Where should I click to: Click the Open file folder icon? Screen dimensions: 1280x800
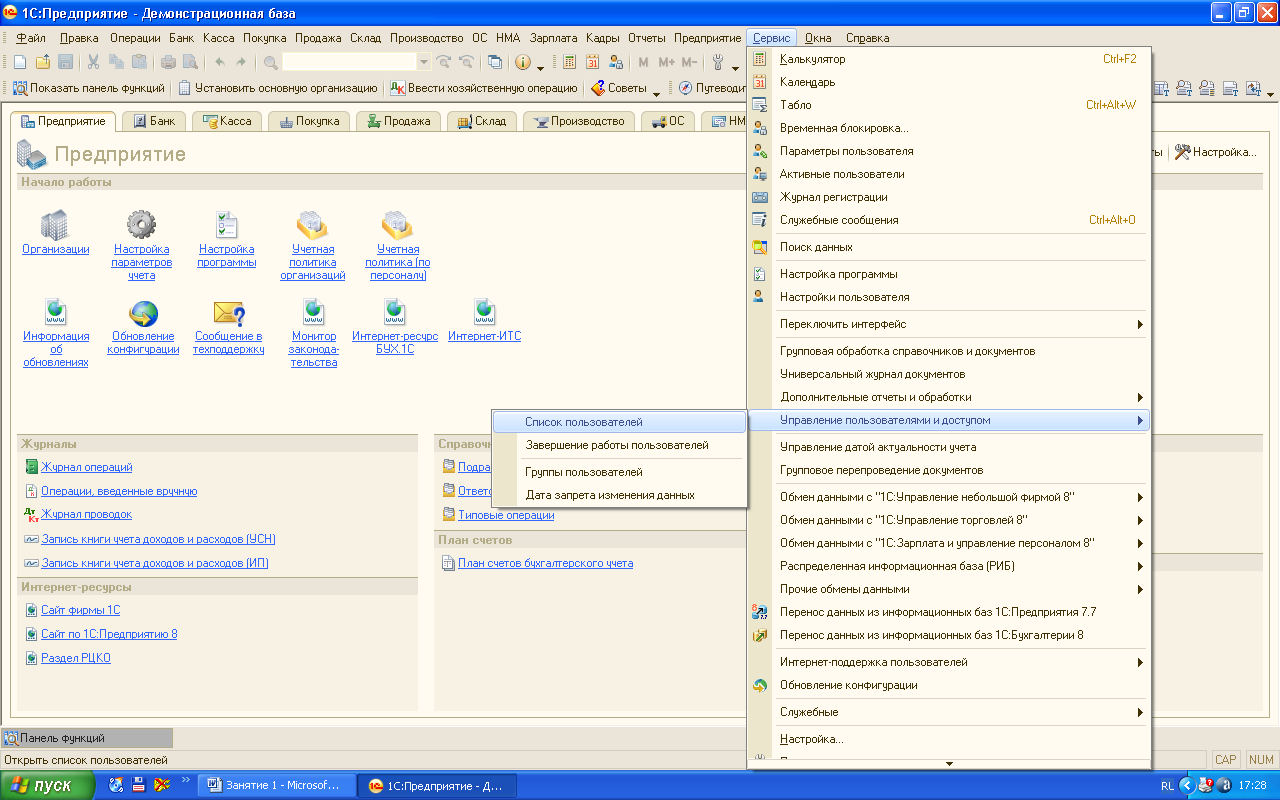point(42,62)
